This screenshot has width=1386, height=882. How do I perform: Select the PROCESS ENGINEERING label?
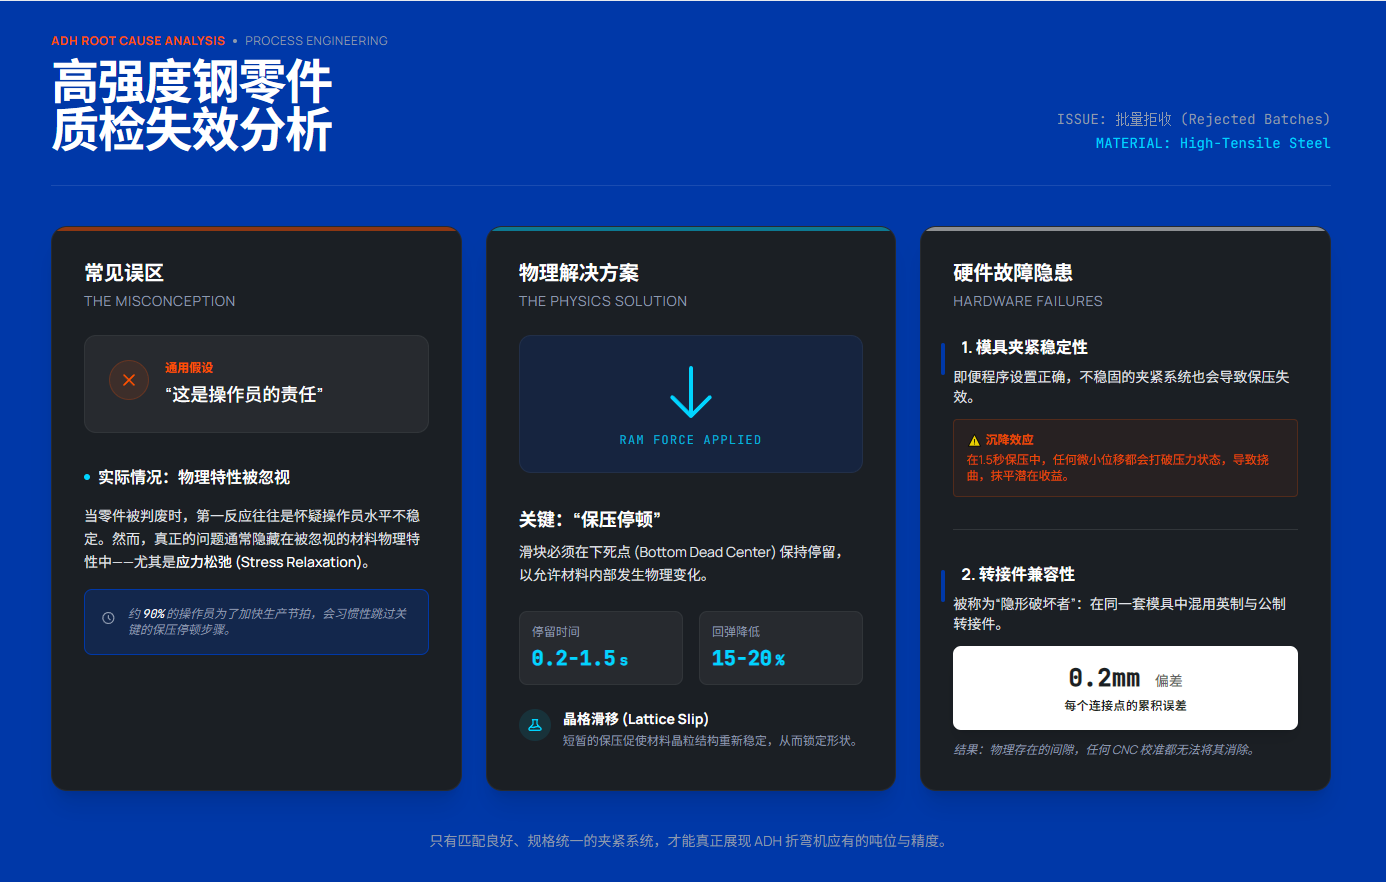(316, 41)
